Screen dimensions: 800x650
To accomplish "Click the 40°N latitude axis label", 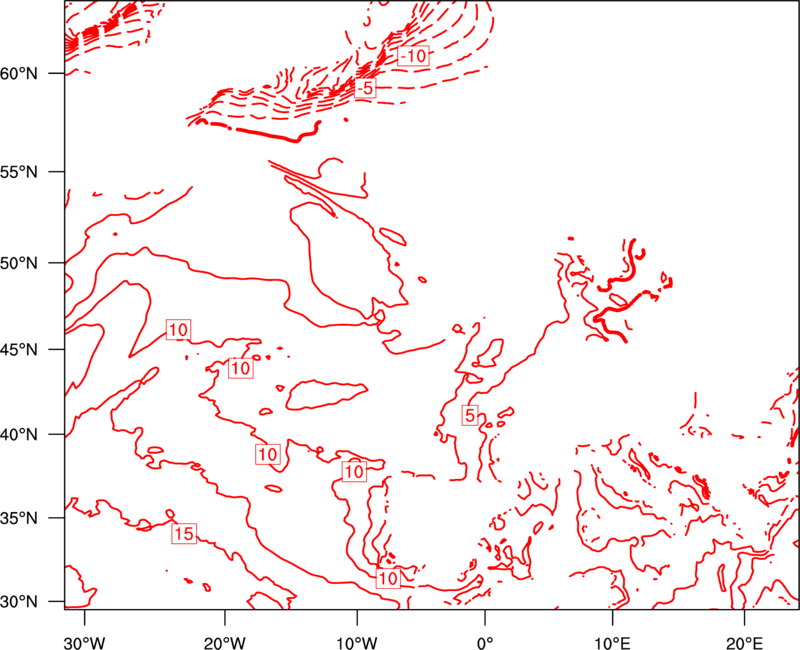I will click(19, 435).
